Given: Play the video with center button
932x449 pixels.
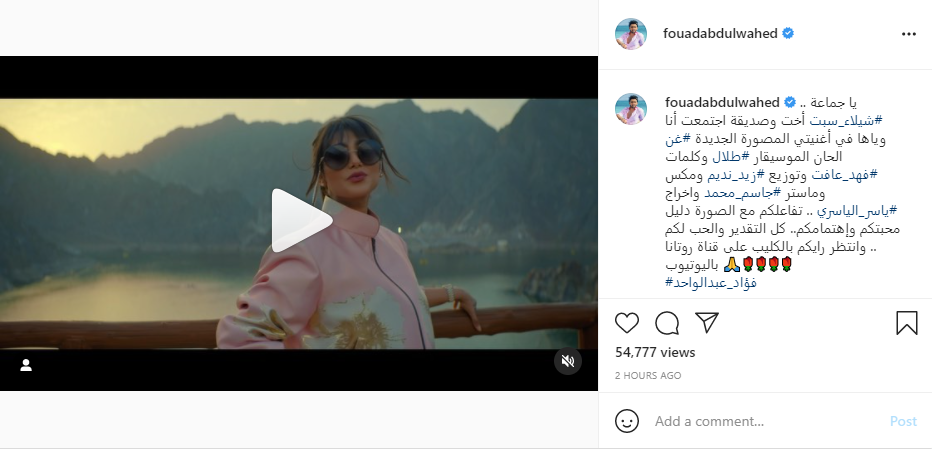Looking at the screenshot, I should click(x=301, y=221).
